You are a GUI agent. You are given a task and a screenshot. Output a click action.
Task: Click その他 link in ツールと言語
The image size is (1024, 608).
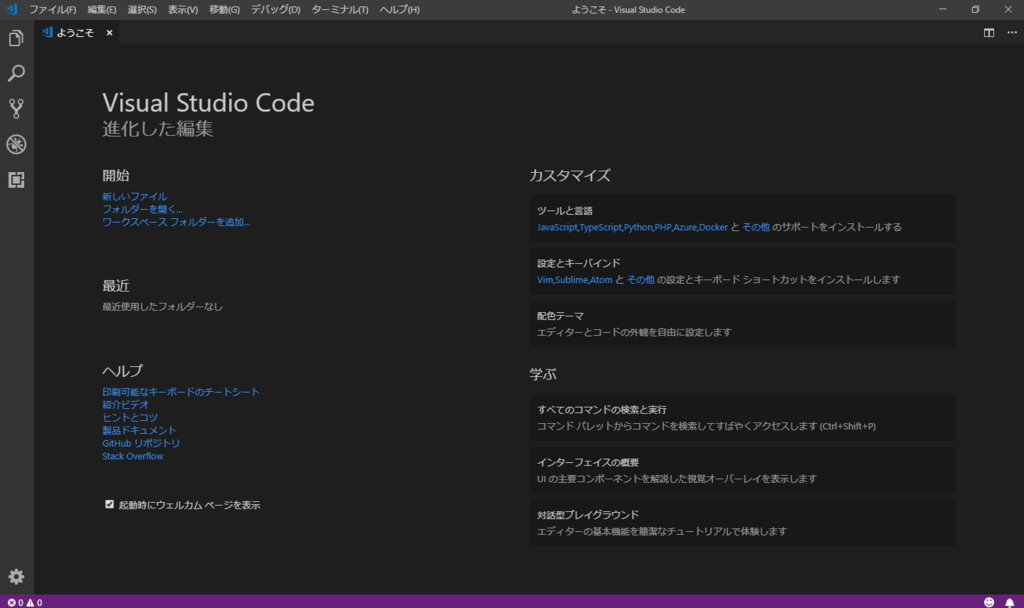click(756, 227)
